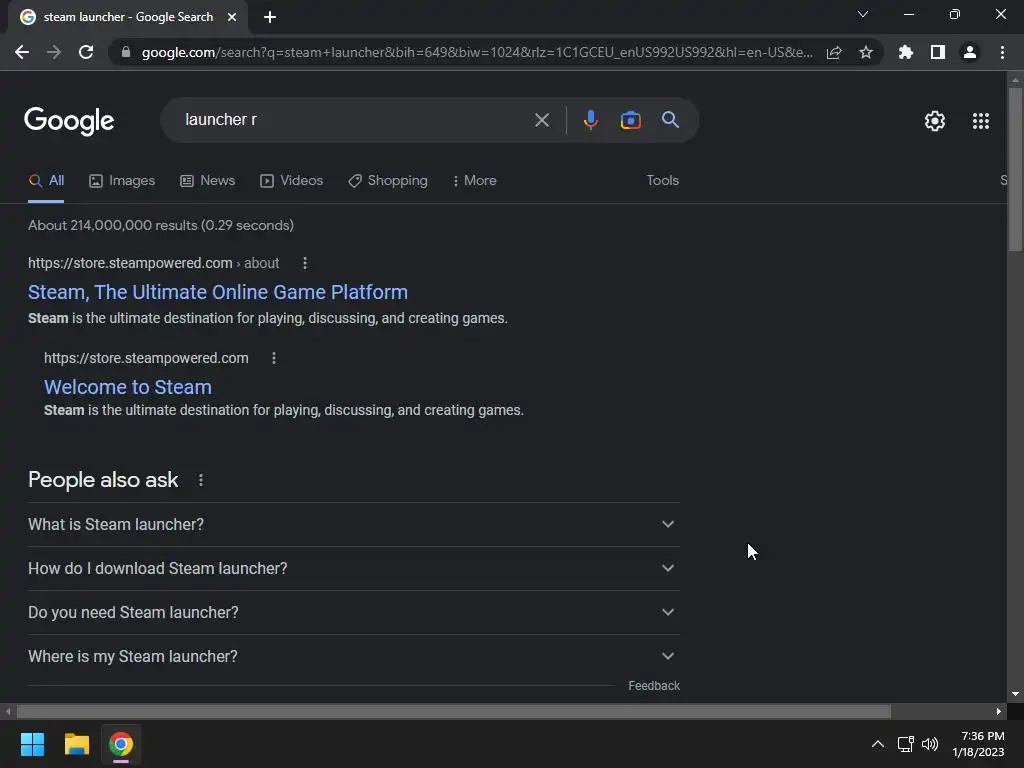
Task: Bookmark this tab with the star icon
Action: 866,52
